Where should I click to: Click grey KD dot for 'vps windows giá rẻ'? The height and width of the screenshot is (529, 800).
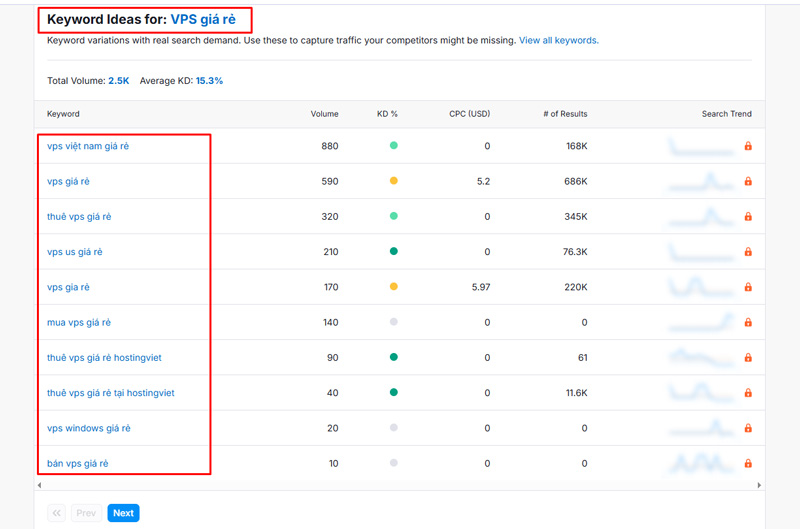[x=394, y=428]
